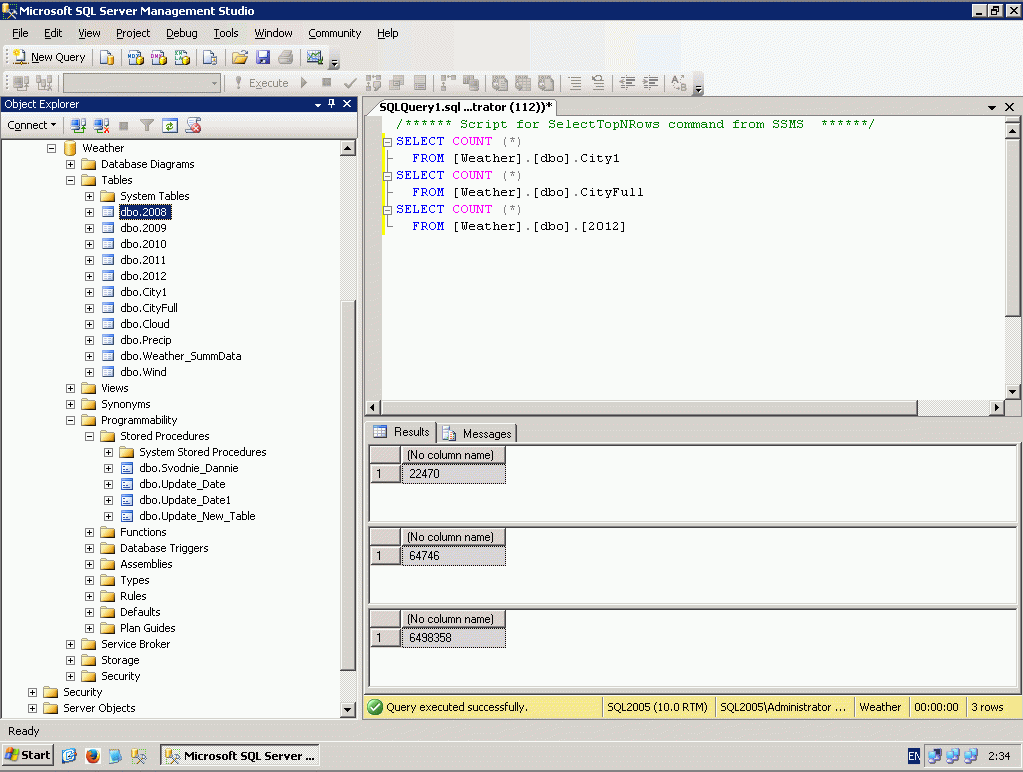
Task: Click the Save disk icon in toolbar
Action: click(x=263, y=57)
